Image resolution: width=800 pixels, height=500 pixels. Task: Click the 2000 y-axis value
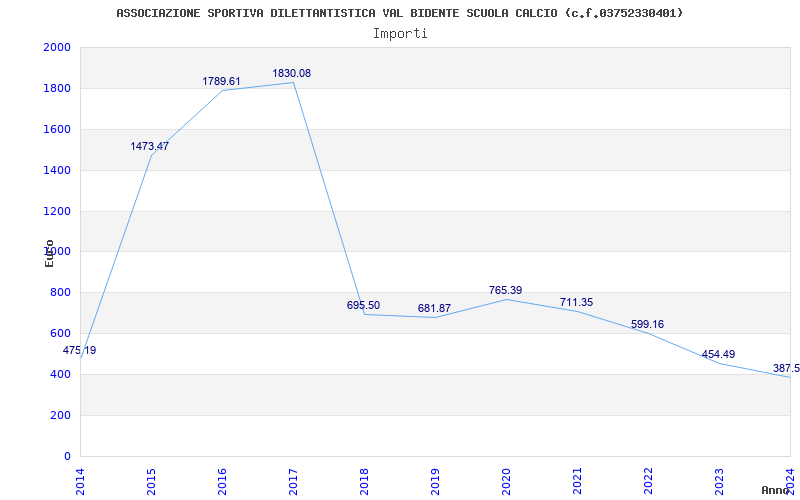(57, 48)
